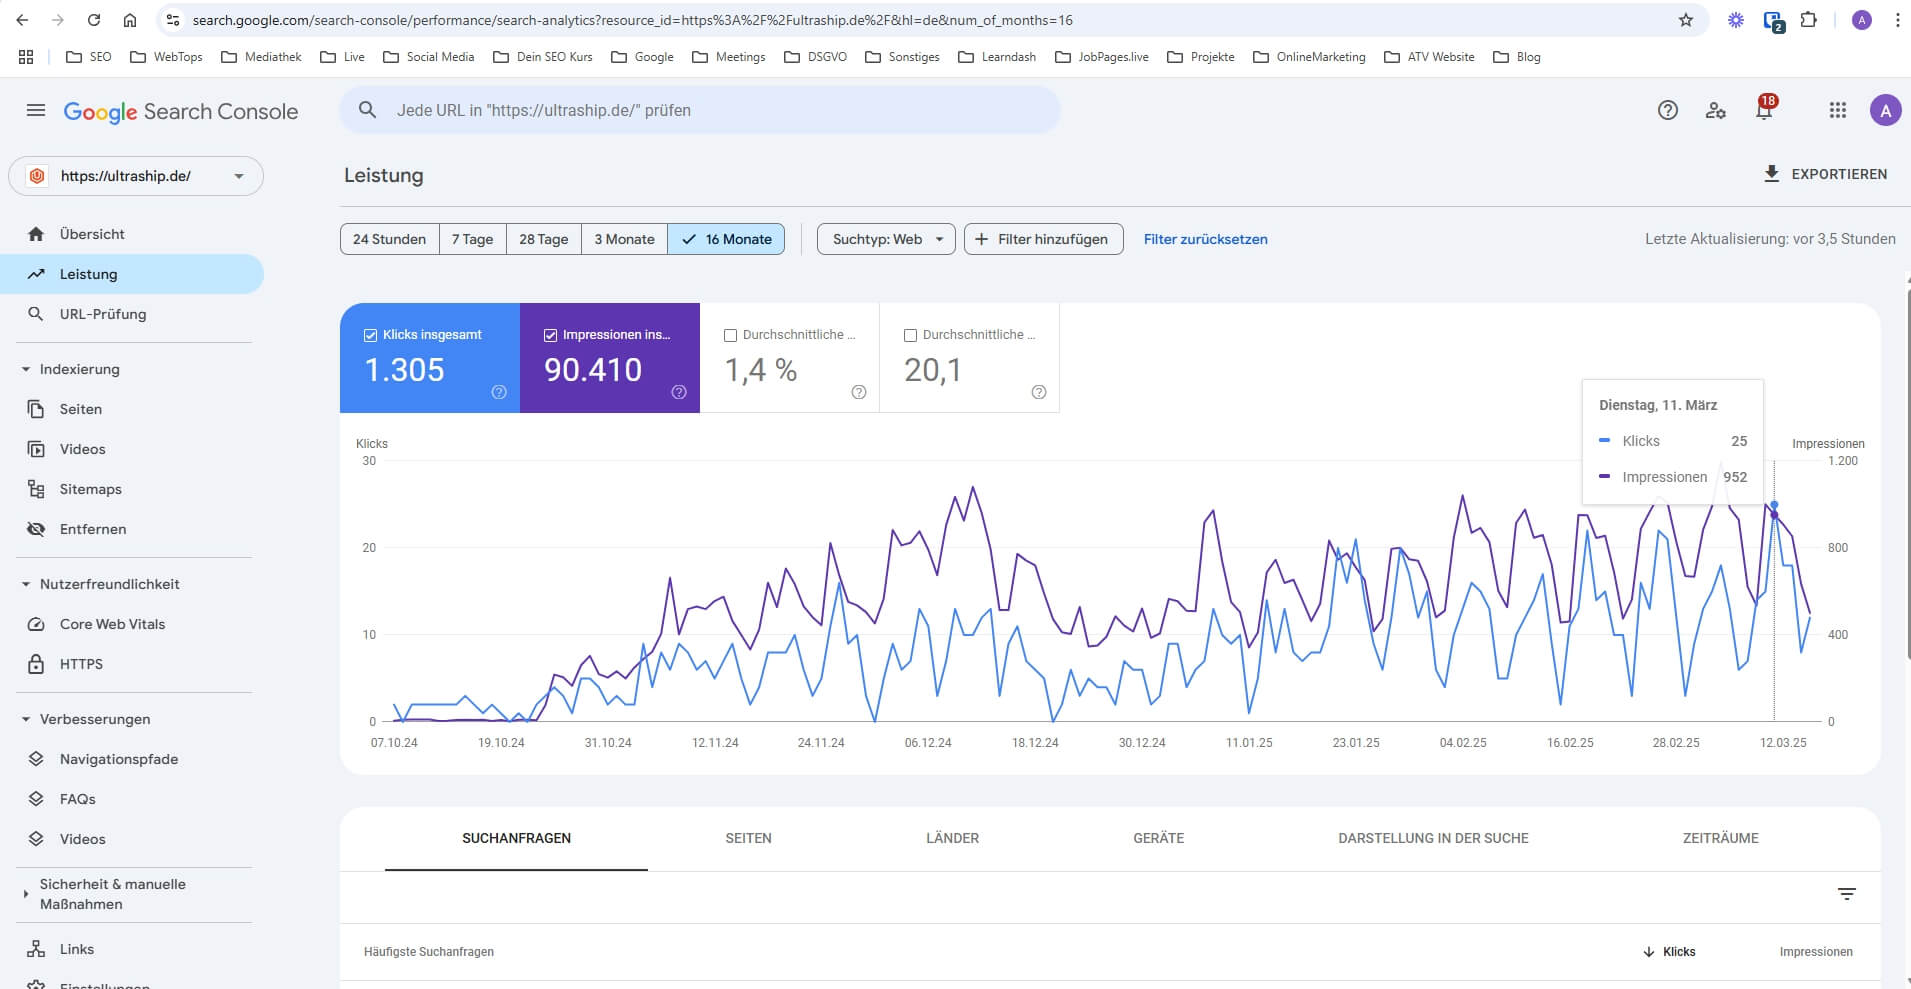
Task: Open the Google apps grid
Action: [1837, 111]
